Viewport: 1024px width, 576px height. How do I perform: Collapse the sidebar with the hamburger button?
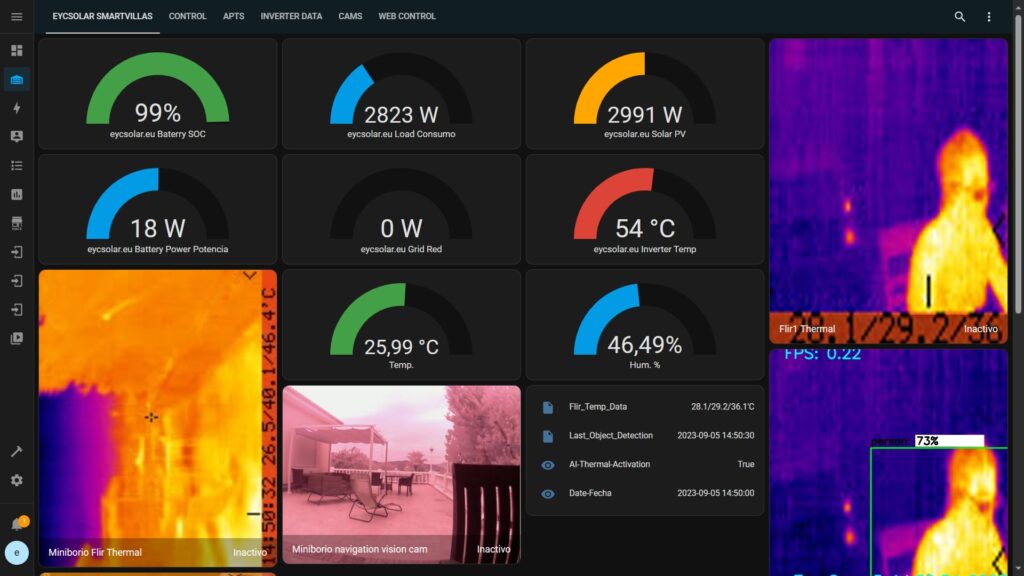(x=16, y=17)
